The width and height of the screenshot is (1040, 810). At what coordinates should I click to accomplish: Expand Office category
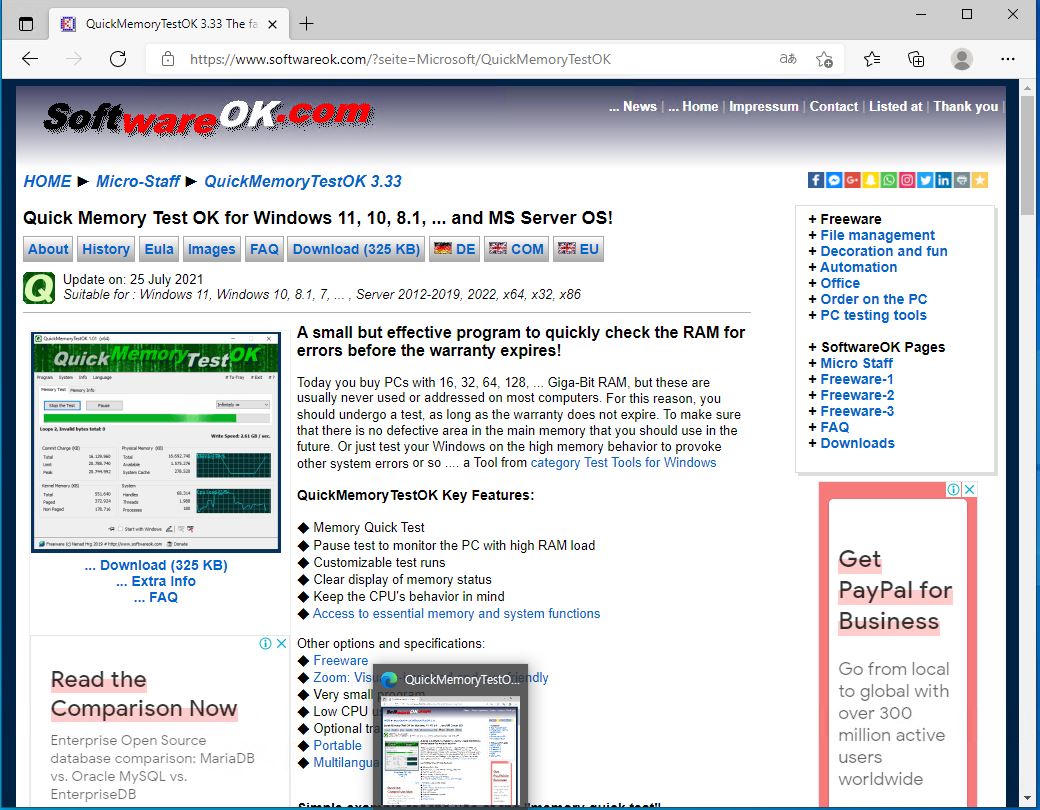click(x=840, y=283)
